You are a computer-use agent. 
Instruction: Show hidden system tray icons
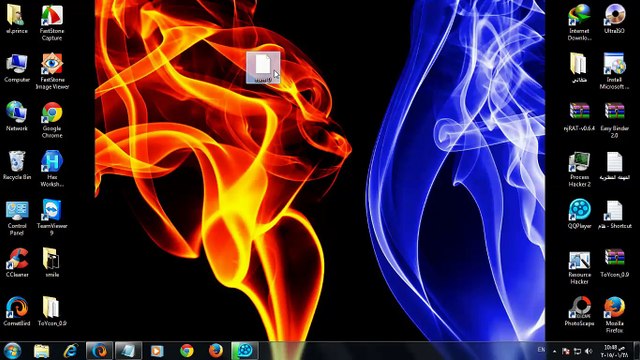coord(554,351)
